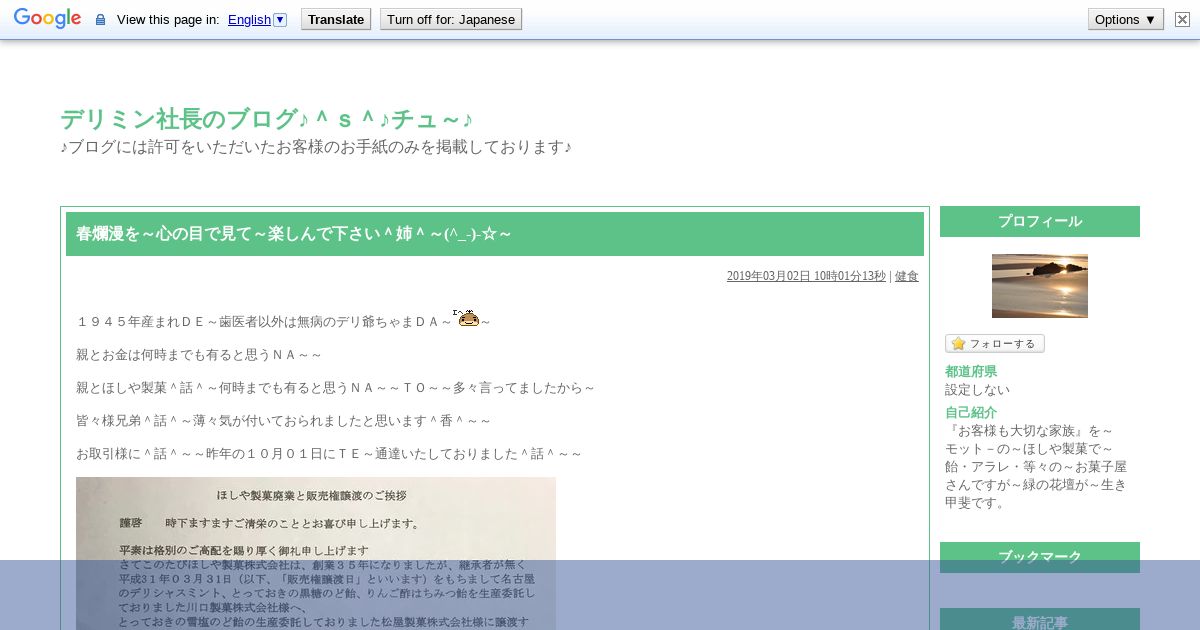Viewport: 1200px width, 630px height.
Task: Click the フォローする follow button
Action: 995,343
